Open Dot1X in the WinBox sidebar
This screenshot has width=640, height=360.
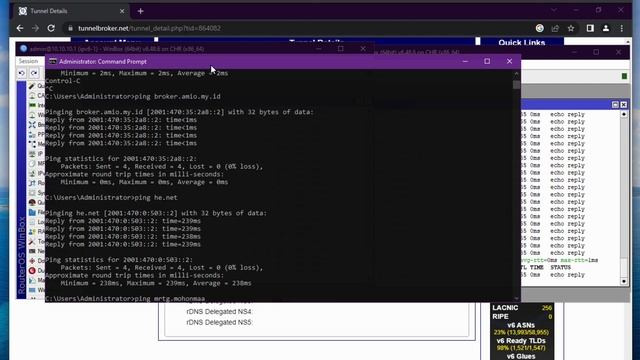tap(36, 261)
